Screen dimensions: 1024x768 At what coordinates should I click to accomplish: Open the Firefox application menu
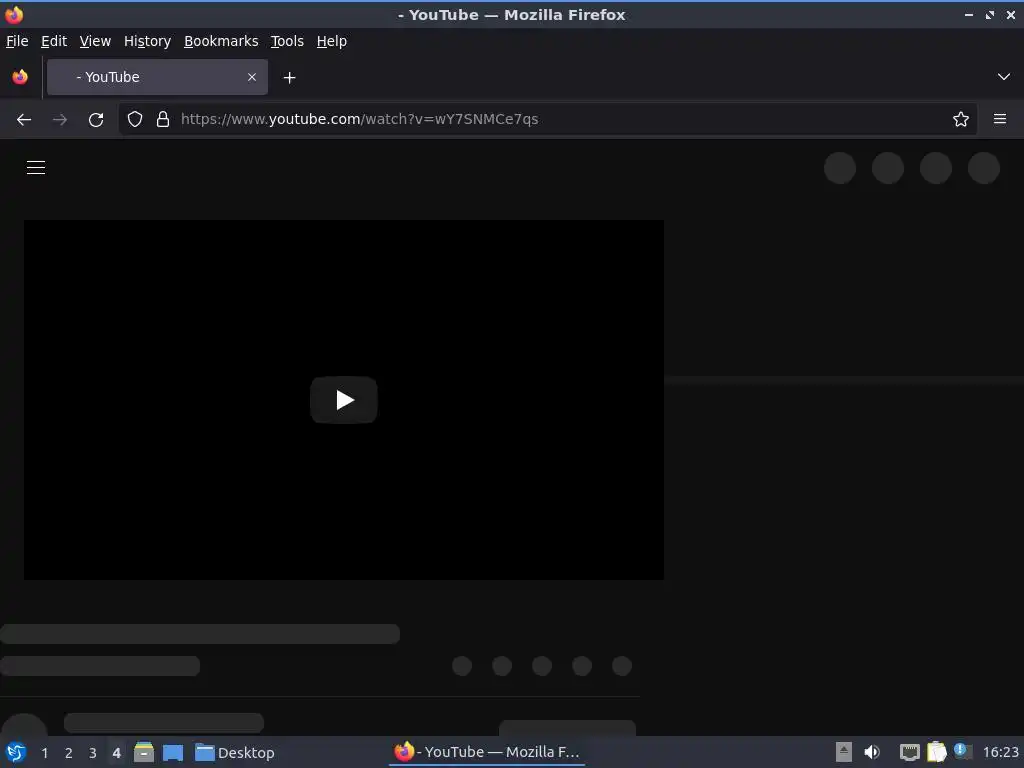(x=1000, y=119)
